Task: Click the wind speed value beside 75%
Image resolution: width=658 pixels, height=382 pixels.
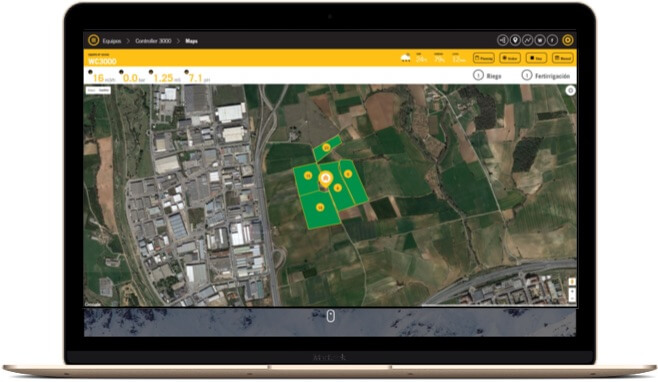Action: click(459, 59)
